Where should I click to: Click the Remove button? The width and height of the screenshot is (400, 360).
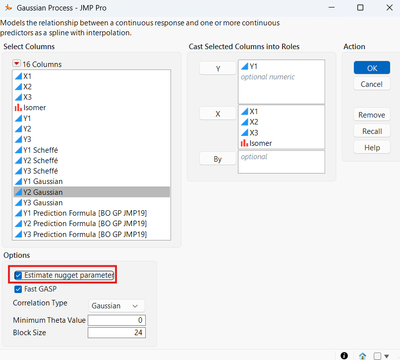coord(372,115)
